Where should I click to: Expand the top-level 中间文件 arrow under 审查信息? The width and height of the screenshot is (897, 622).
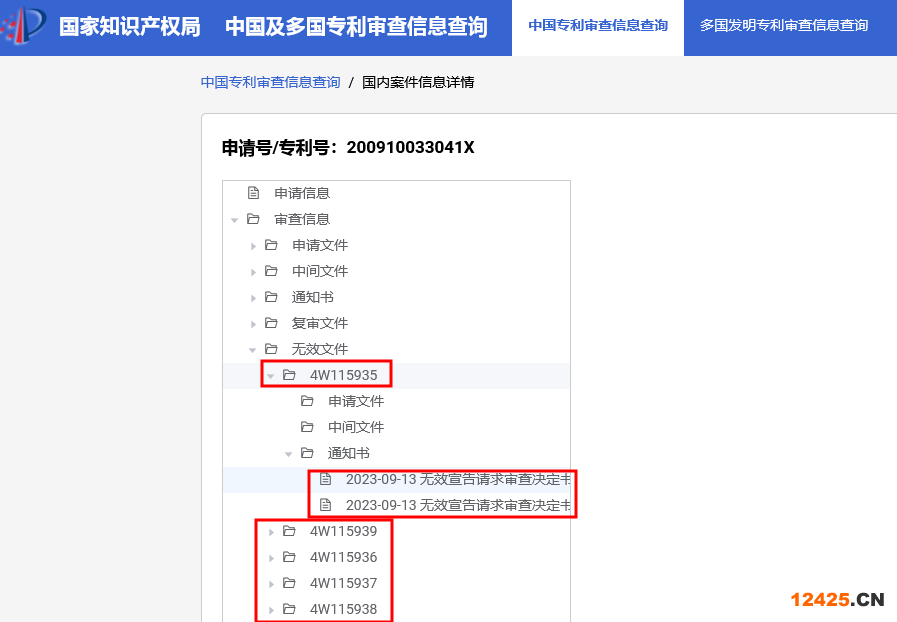[x=253, y=272]
